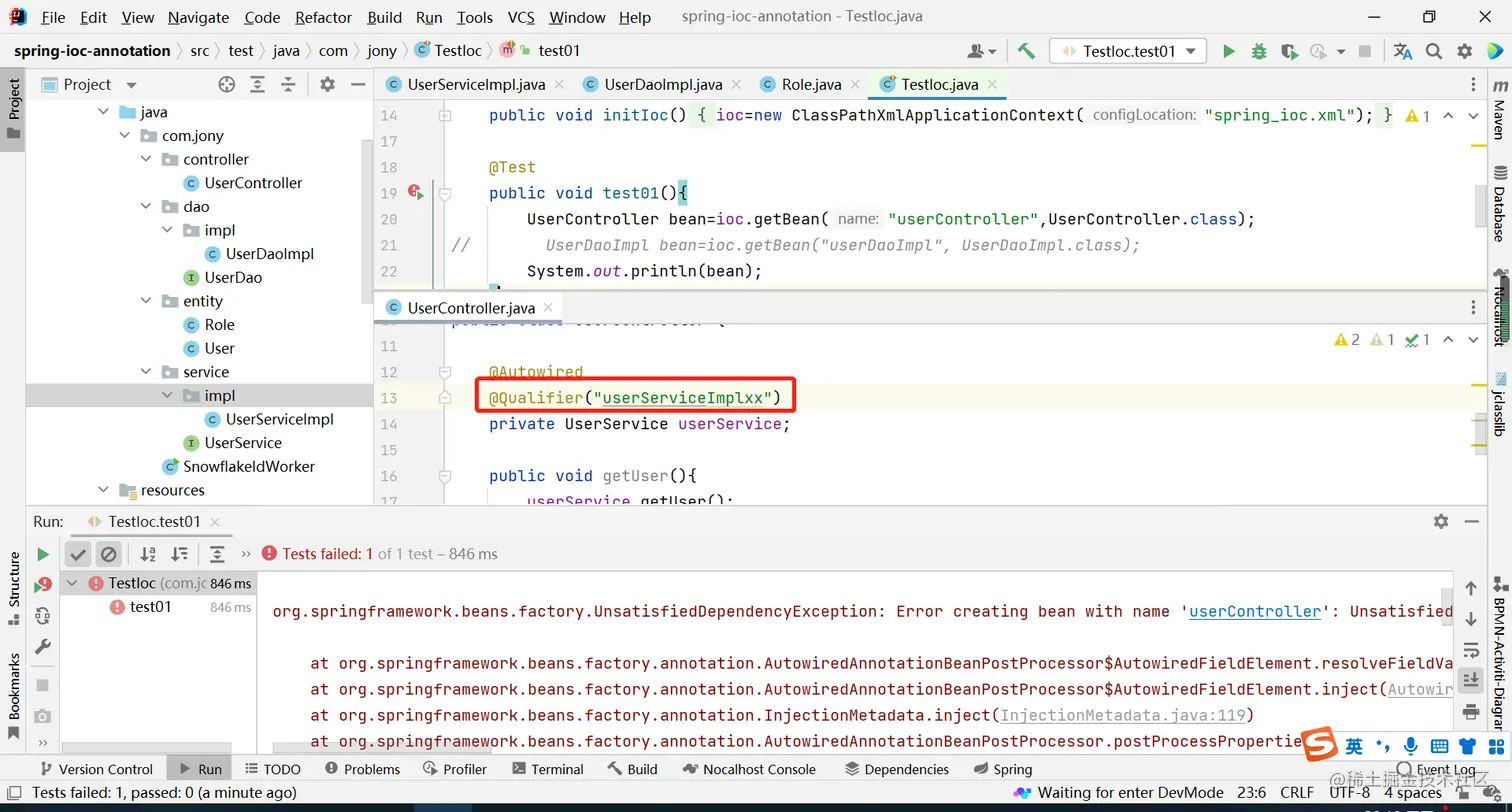This screenshot has height=812, width=1512.
Task: Open the VCS menu
Action: click(521, 17)
